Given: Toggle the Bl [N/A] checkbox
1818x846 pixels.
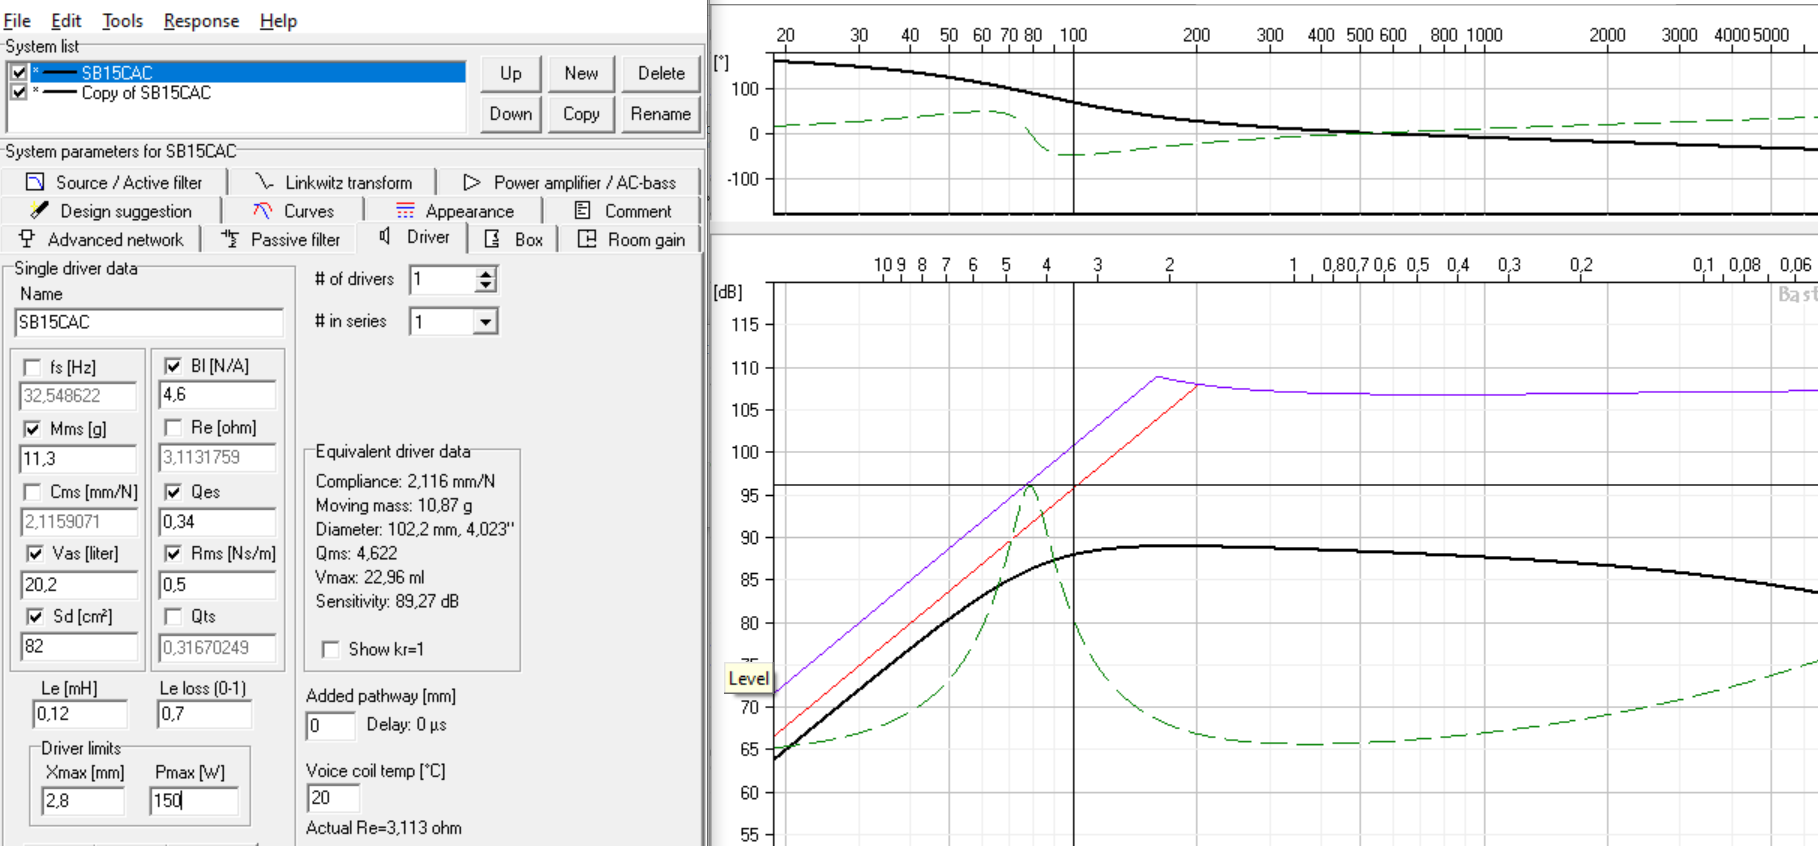Looking at the screenshot, I should click(x=173, y=366).
